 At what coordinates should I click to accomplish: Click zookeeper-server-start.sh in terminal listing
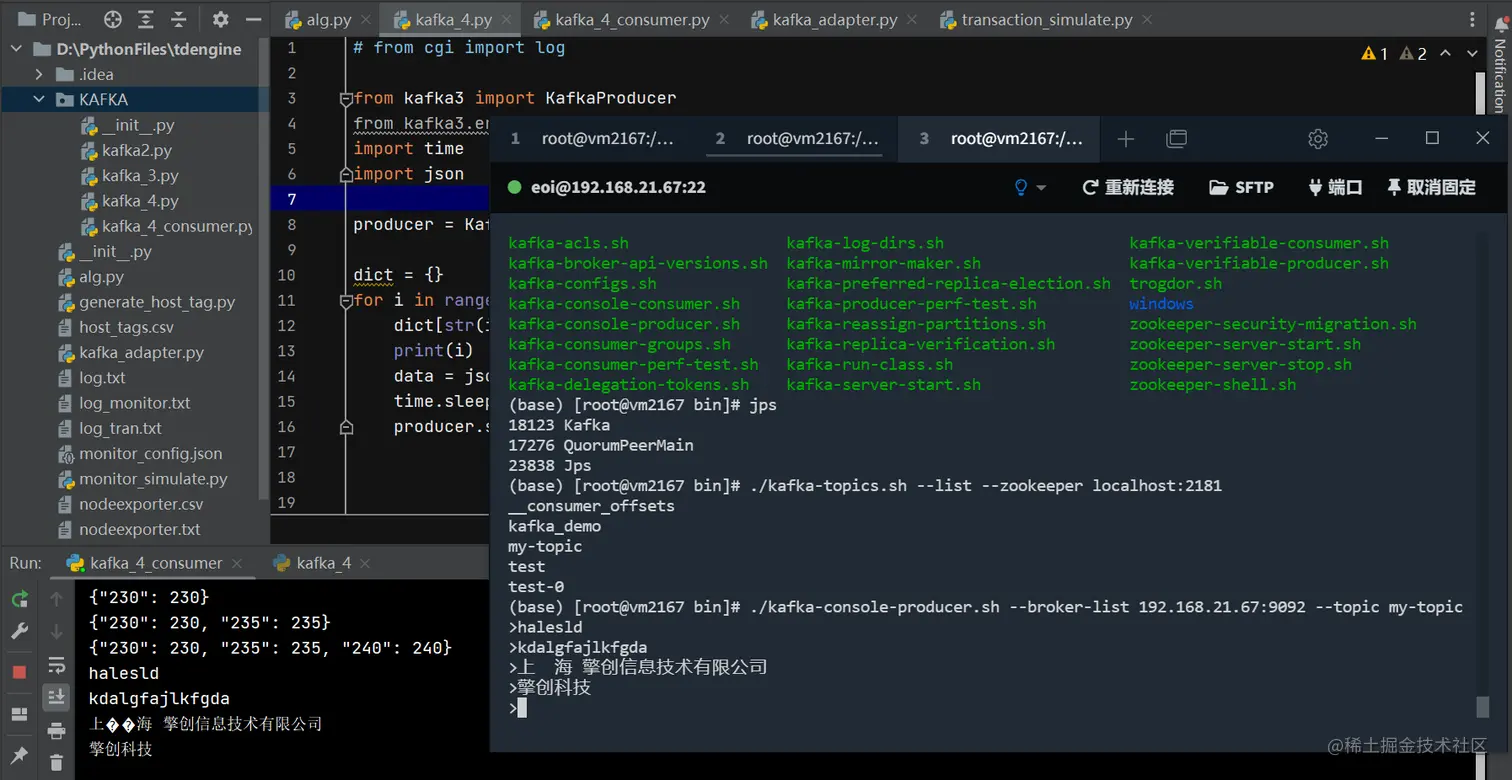[1245, 344]
